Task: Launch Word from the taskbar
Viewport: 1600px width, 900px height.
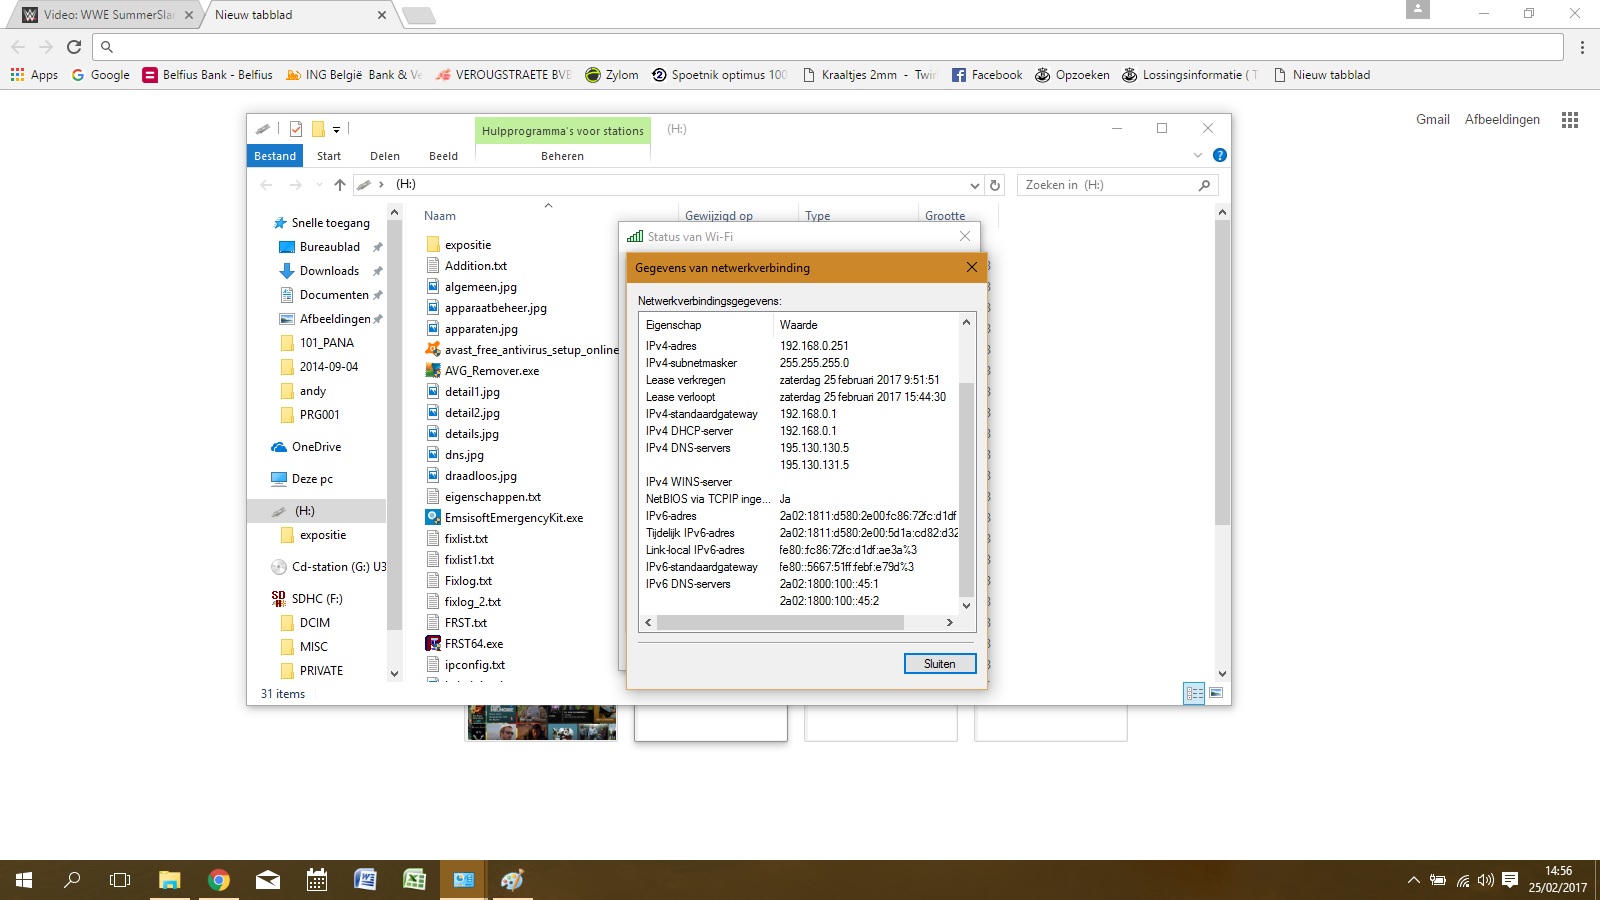Action: point(365,880)
